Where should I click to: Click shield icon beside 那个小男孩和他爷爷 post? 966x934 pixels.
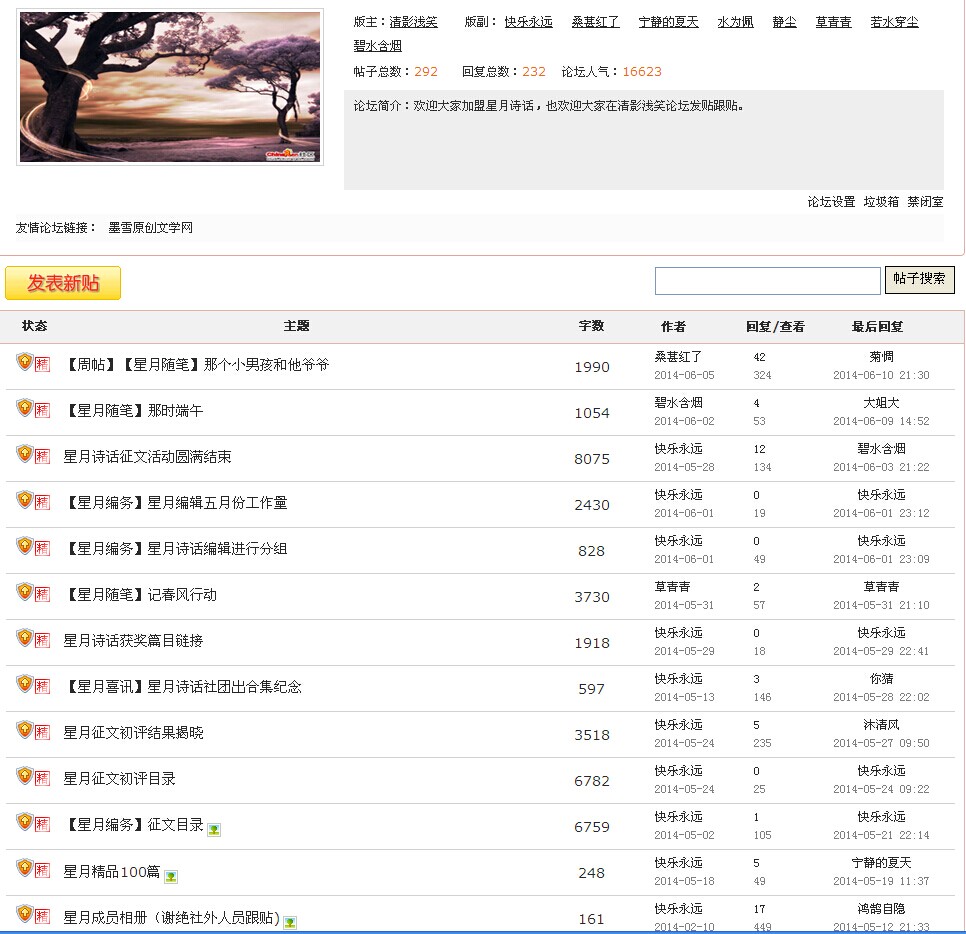click(24, 361)
